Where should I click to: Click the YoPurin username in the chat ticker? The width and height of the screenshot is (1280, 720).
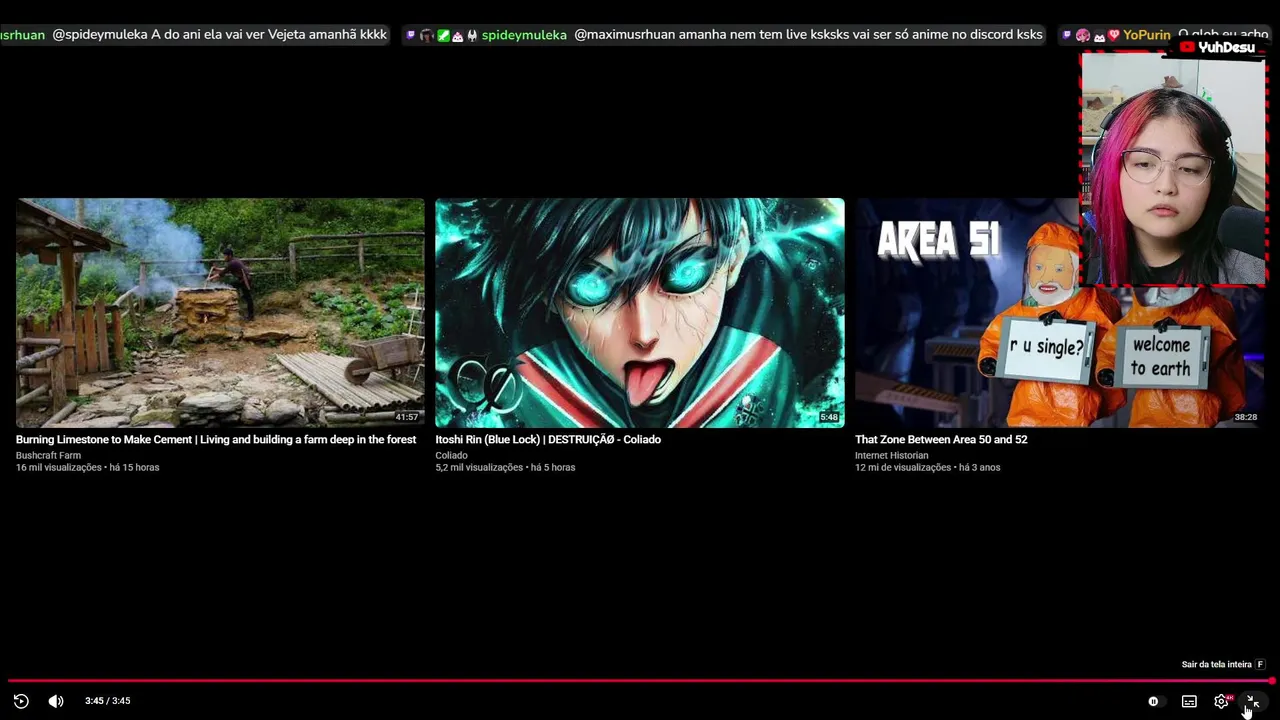click(x=1146, y=35)
